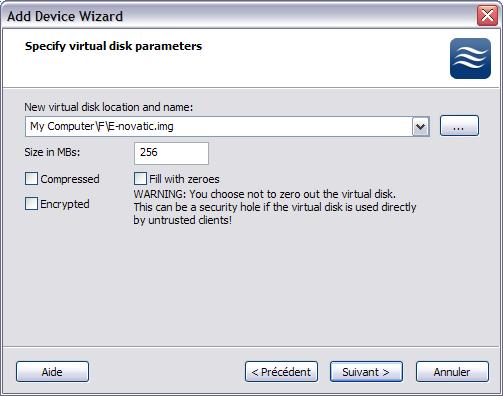Viewport: 503px width, 396px height.
Task: Click the Size in MBs label
Action: coord(52,152)
